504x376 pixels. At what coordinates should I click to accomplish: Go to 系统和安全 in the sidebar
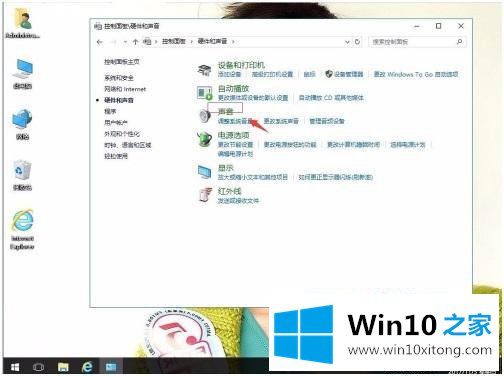(x=119, y=78)
